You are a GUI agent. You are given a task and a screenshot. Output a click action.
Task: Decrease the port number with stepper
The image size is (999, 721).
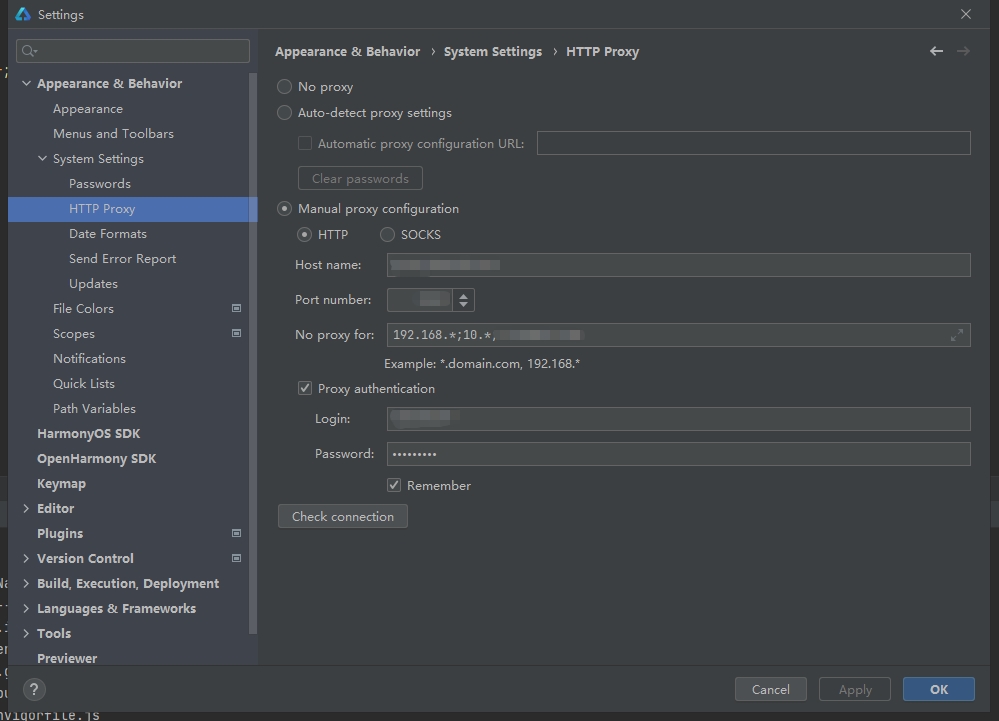pos(464,305)
